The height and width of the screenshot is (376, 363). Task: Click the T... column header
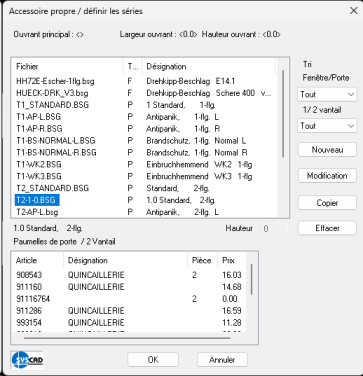[x=133, y=66]
